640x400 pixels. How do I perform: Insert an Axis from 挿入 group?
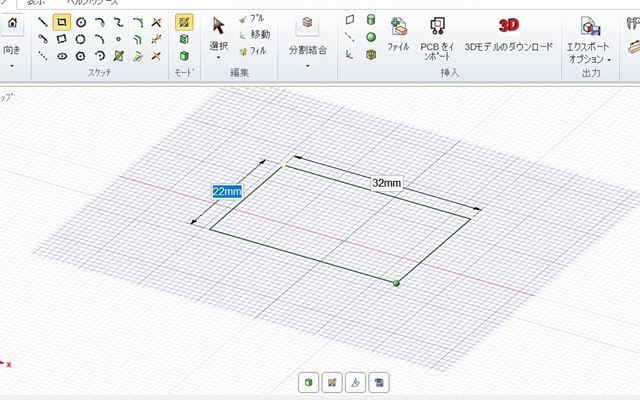pos(349,37)
